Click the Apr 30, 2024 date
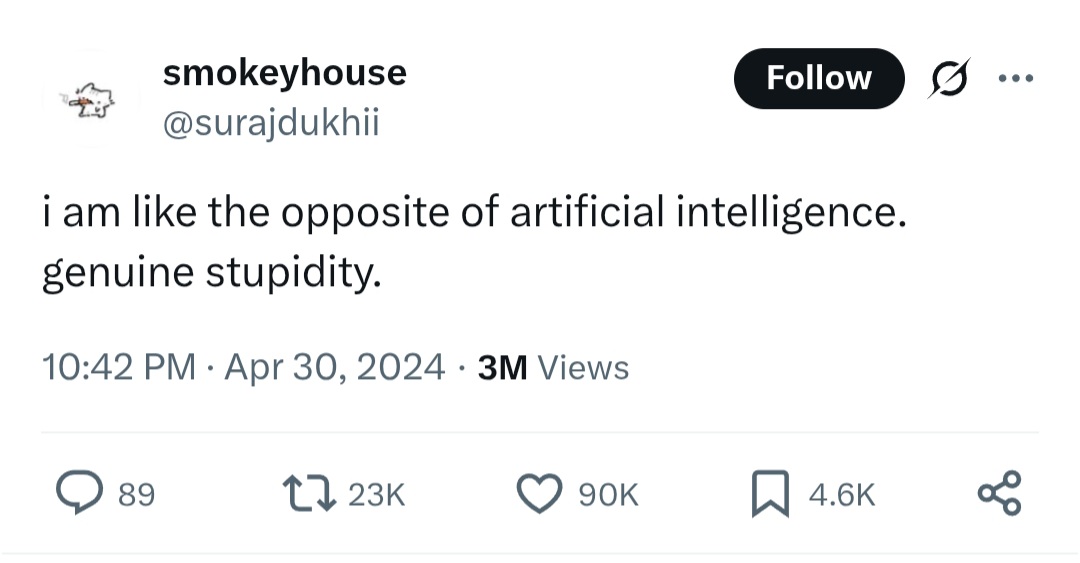This screenshot has height=563, width=1080. click(334, 368)
